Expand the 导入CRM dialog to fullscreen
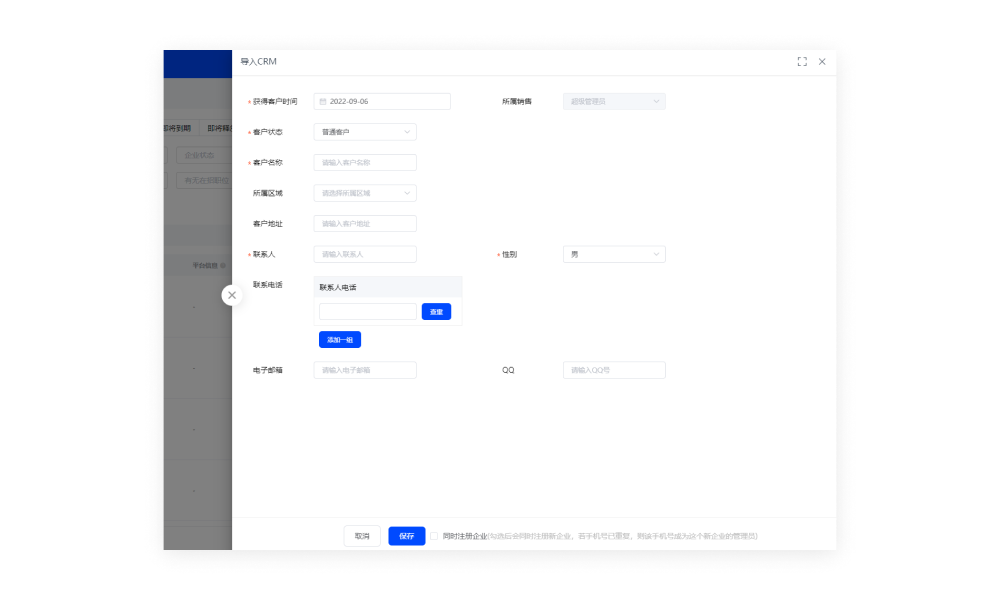1000x600 pixels. [x=802, y=62]
